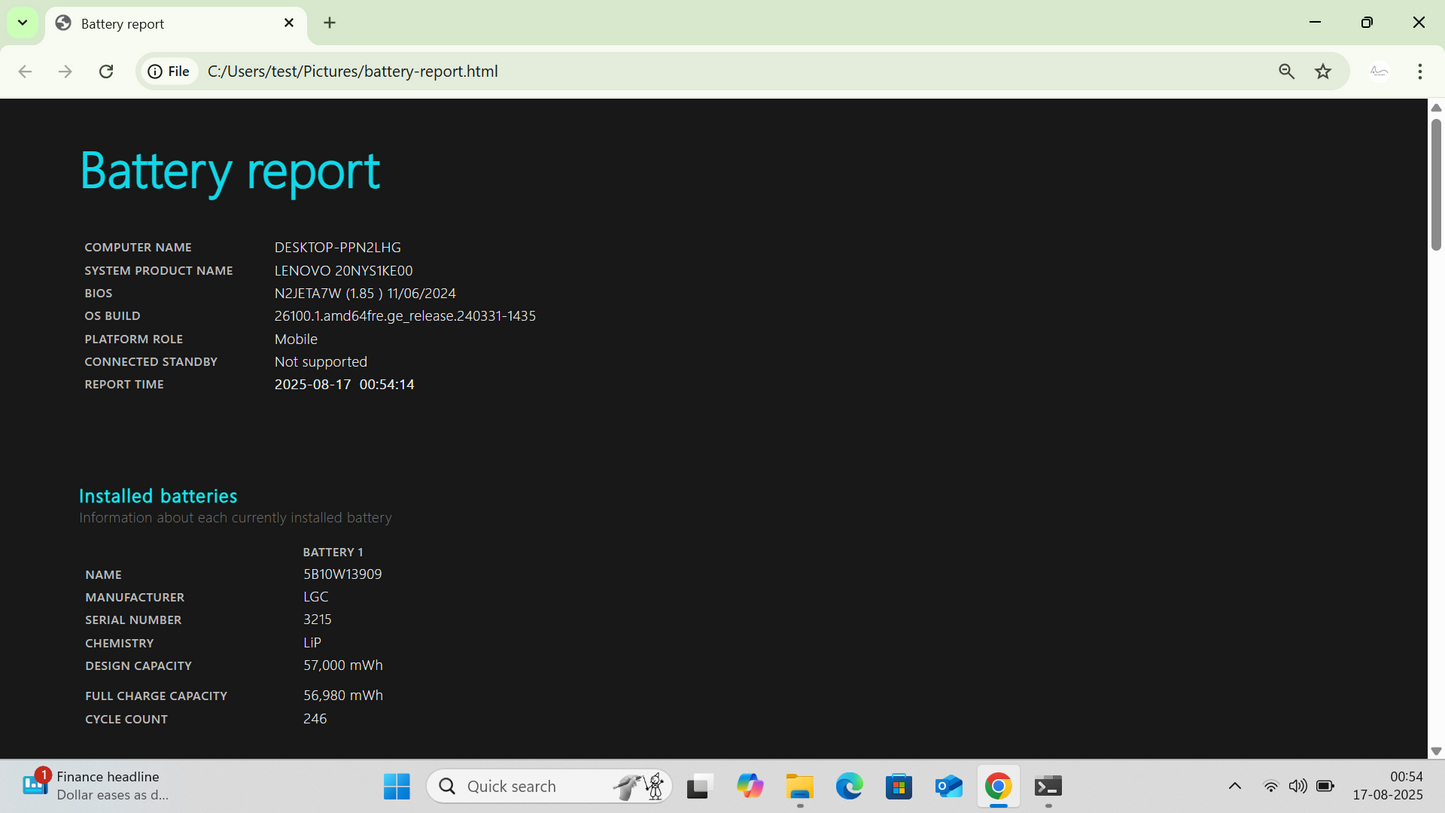Open the tab search dropdown arrow
The width and height of the screenshot is (1445, 813).
(22, 22)
